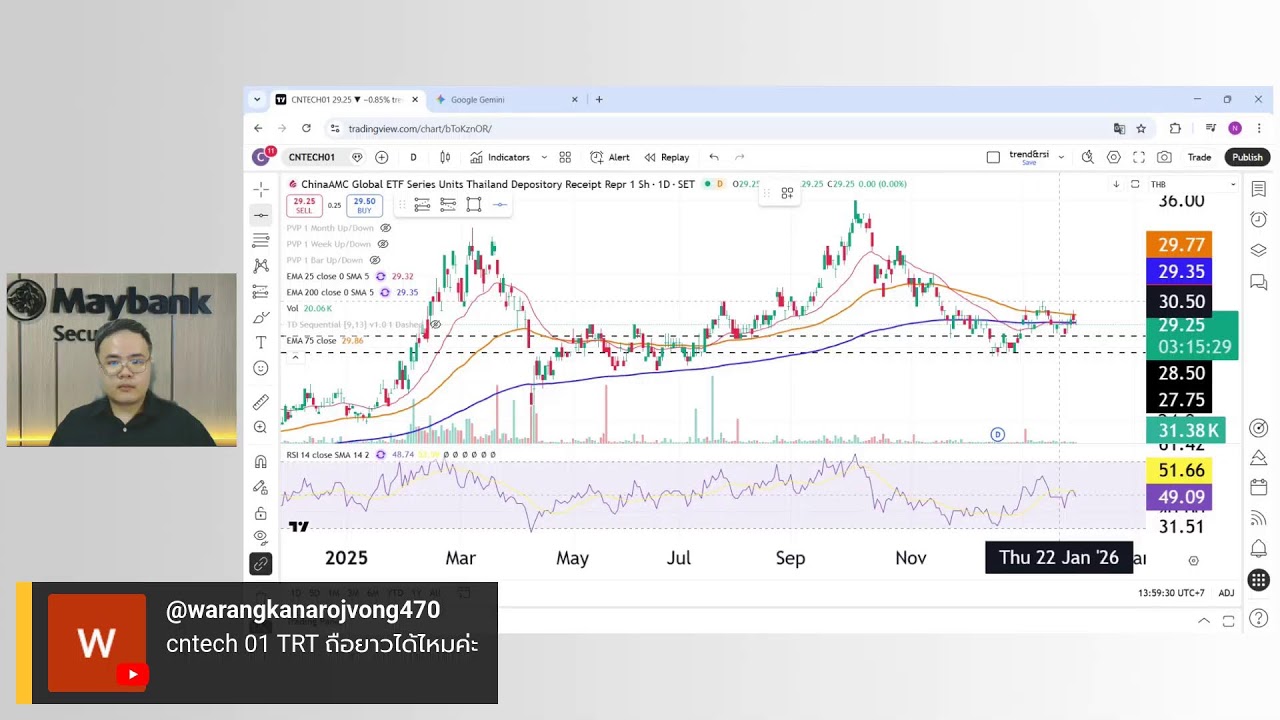Image resolution: width=1280 pixels, height=720 pixels.
Task: Open the THB currency dropdown
Action: [1193, 184]
